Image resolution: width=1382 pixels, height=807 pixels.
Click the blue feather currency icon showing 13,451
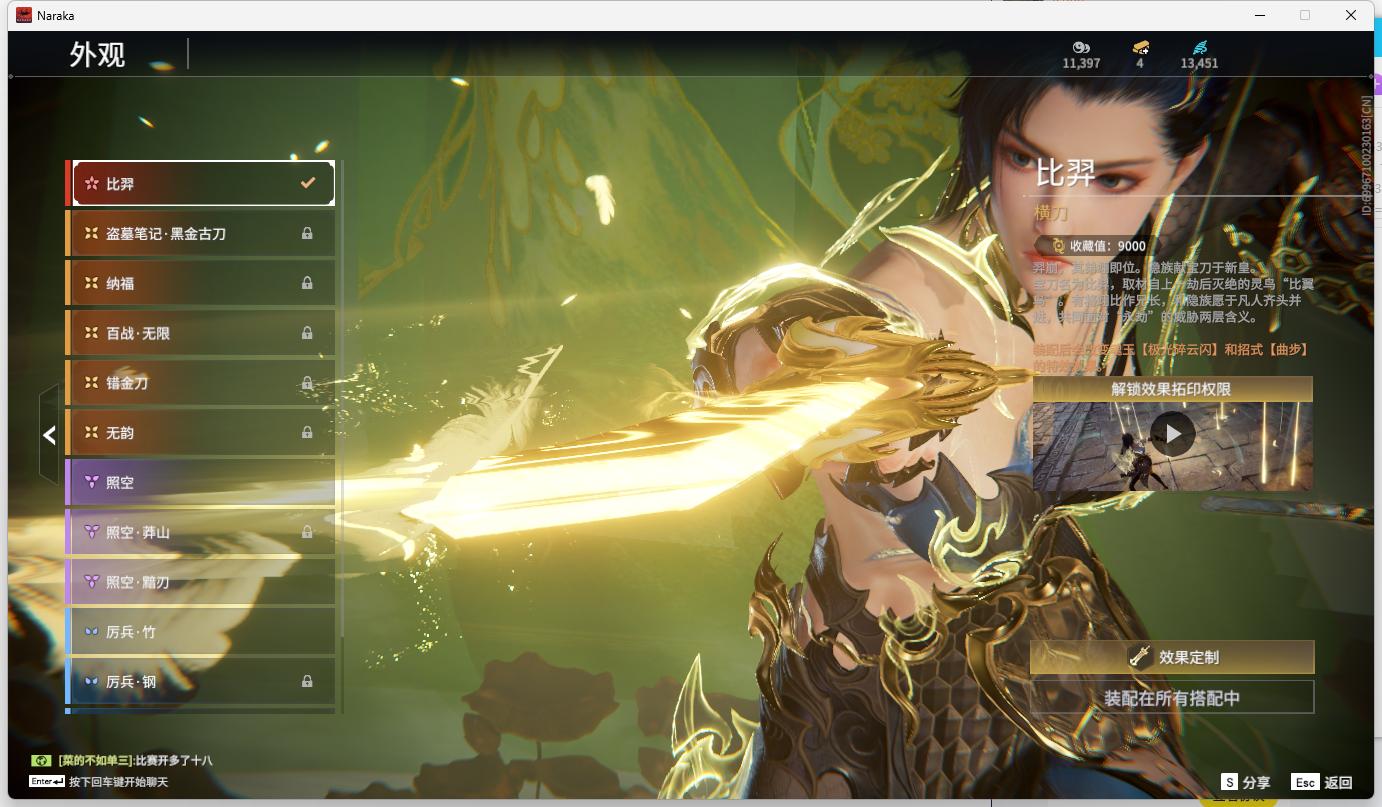[x=1200, y=47]
